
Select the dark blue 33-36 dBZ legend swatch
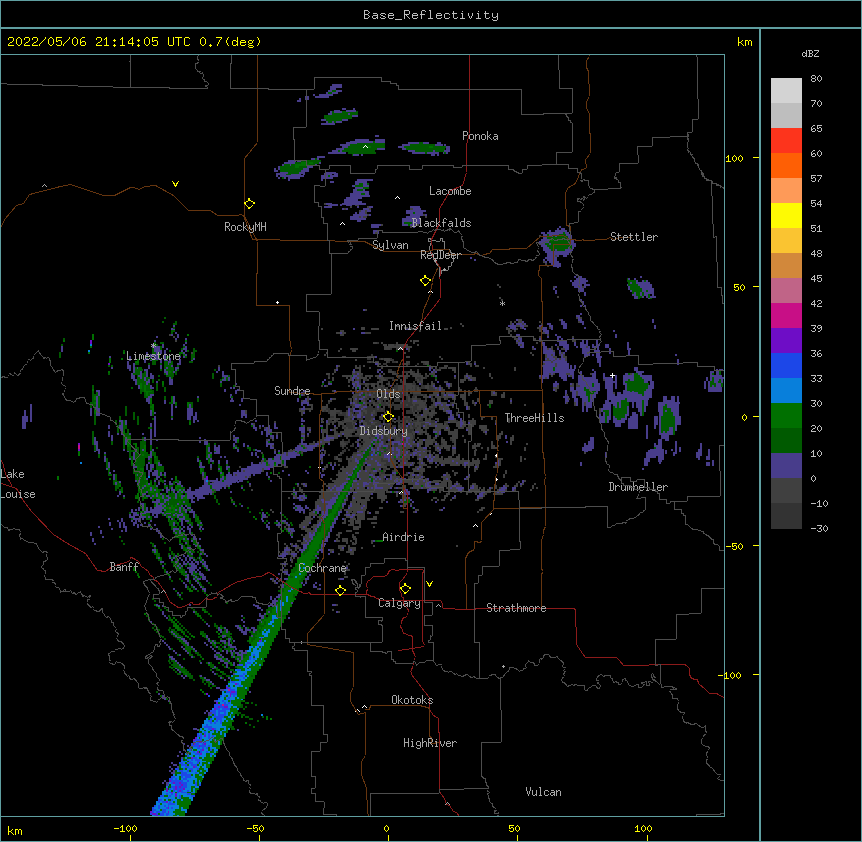pos(786,365)
